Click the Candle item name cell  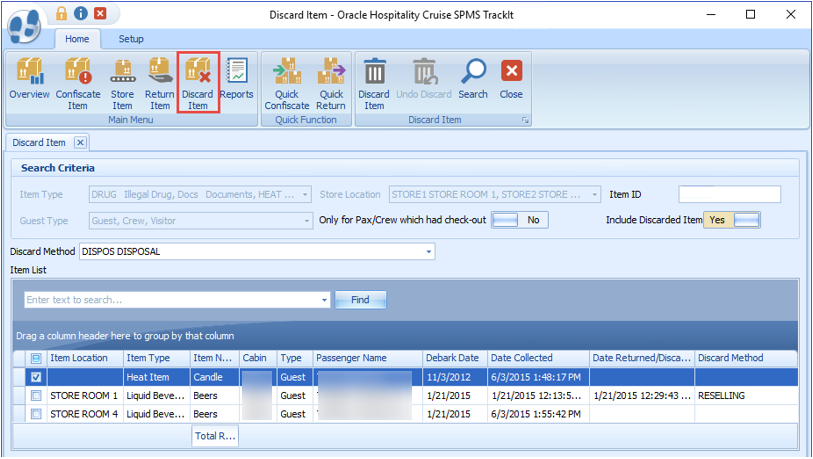pos(215,377)
